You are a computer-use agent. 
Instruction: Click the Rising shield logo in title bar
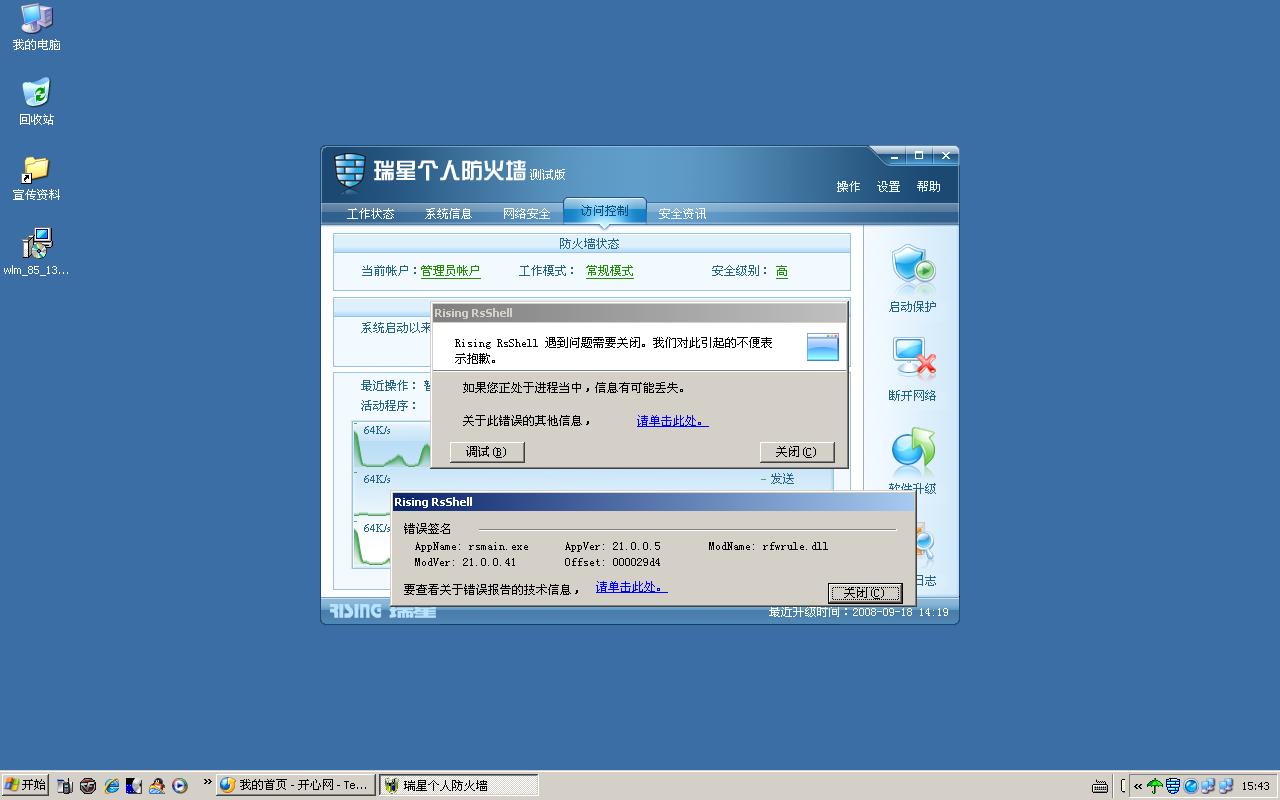click(x=349, y=170)
